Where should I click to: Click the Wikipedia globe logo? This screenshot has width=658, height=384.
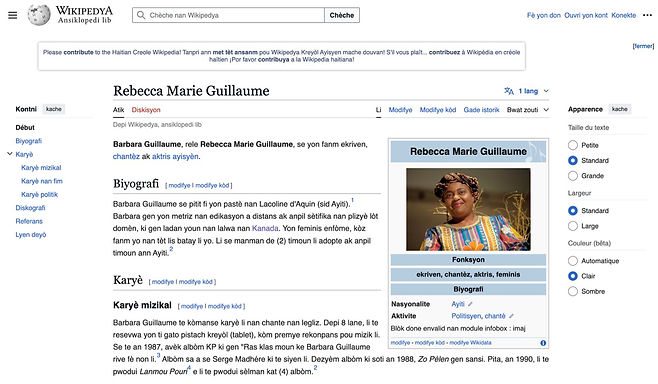39,15
